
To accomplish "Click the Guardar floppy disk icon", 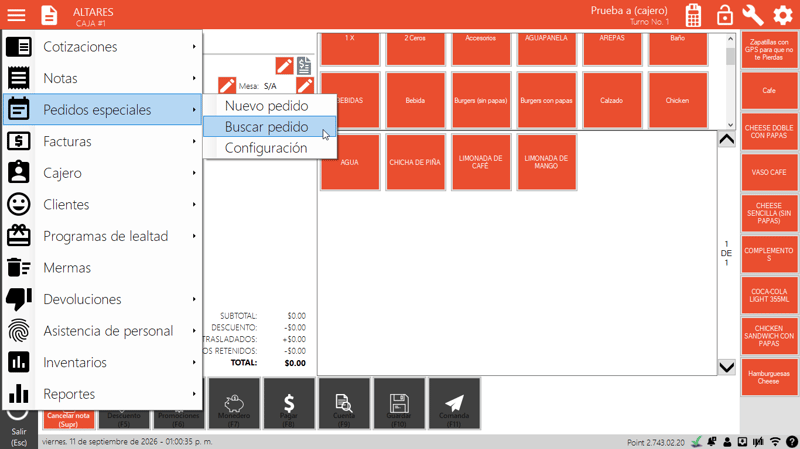I will (x=399, y=403).
